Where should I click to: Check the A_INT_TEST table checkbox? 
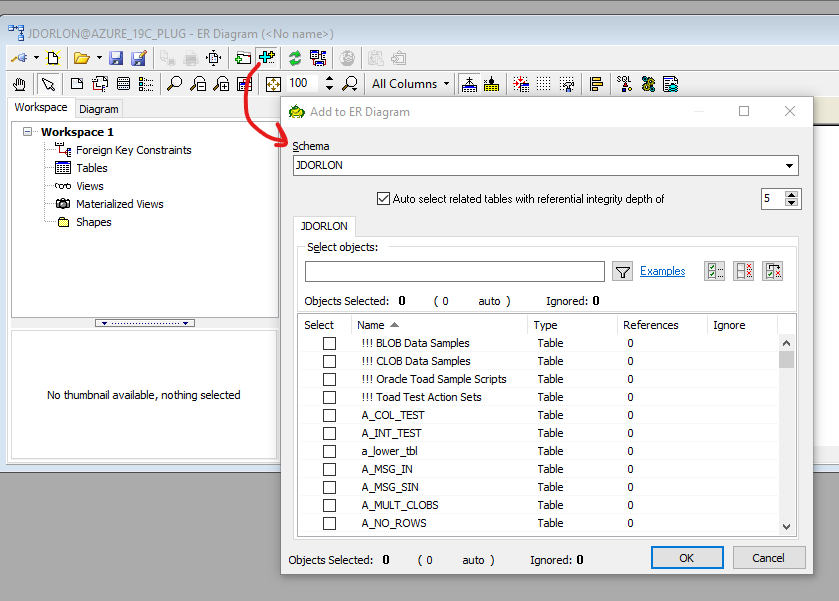tap(330, 433)
